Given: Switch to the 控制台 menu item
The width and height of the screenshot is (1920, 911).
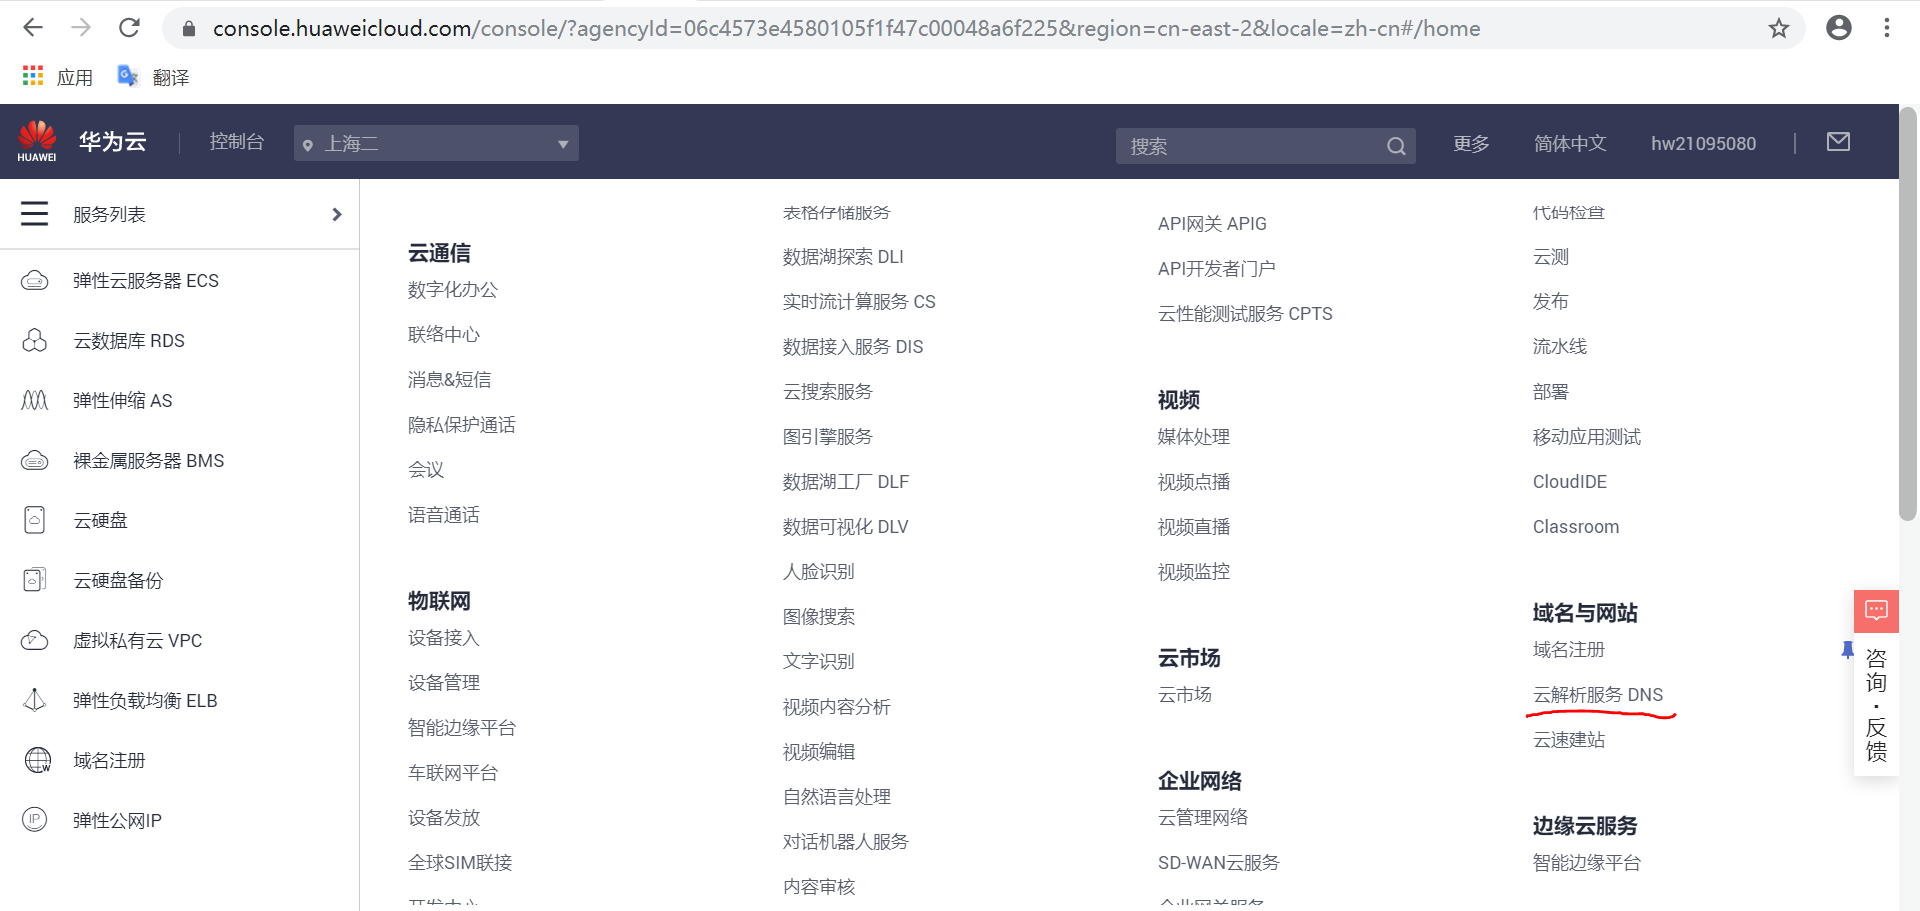Looking at the screenshot, I should tap(236, 141).
